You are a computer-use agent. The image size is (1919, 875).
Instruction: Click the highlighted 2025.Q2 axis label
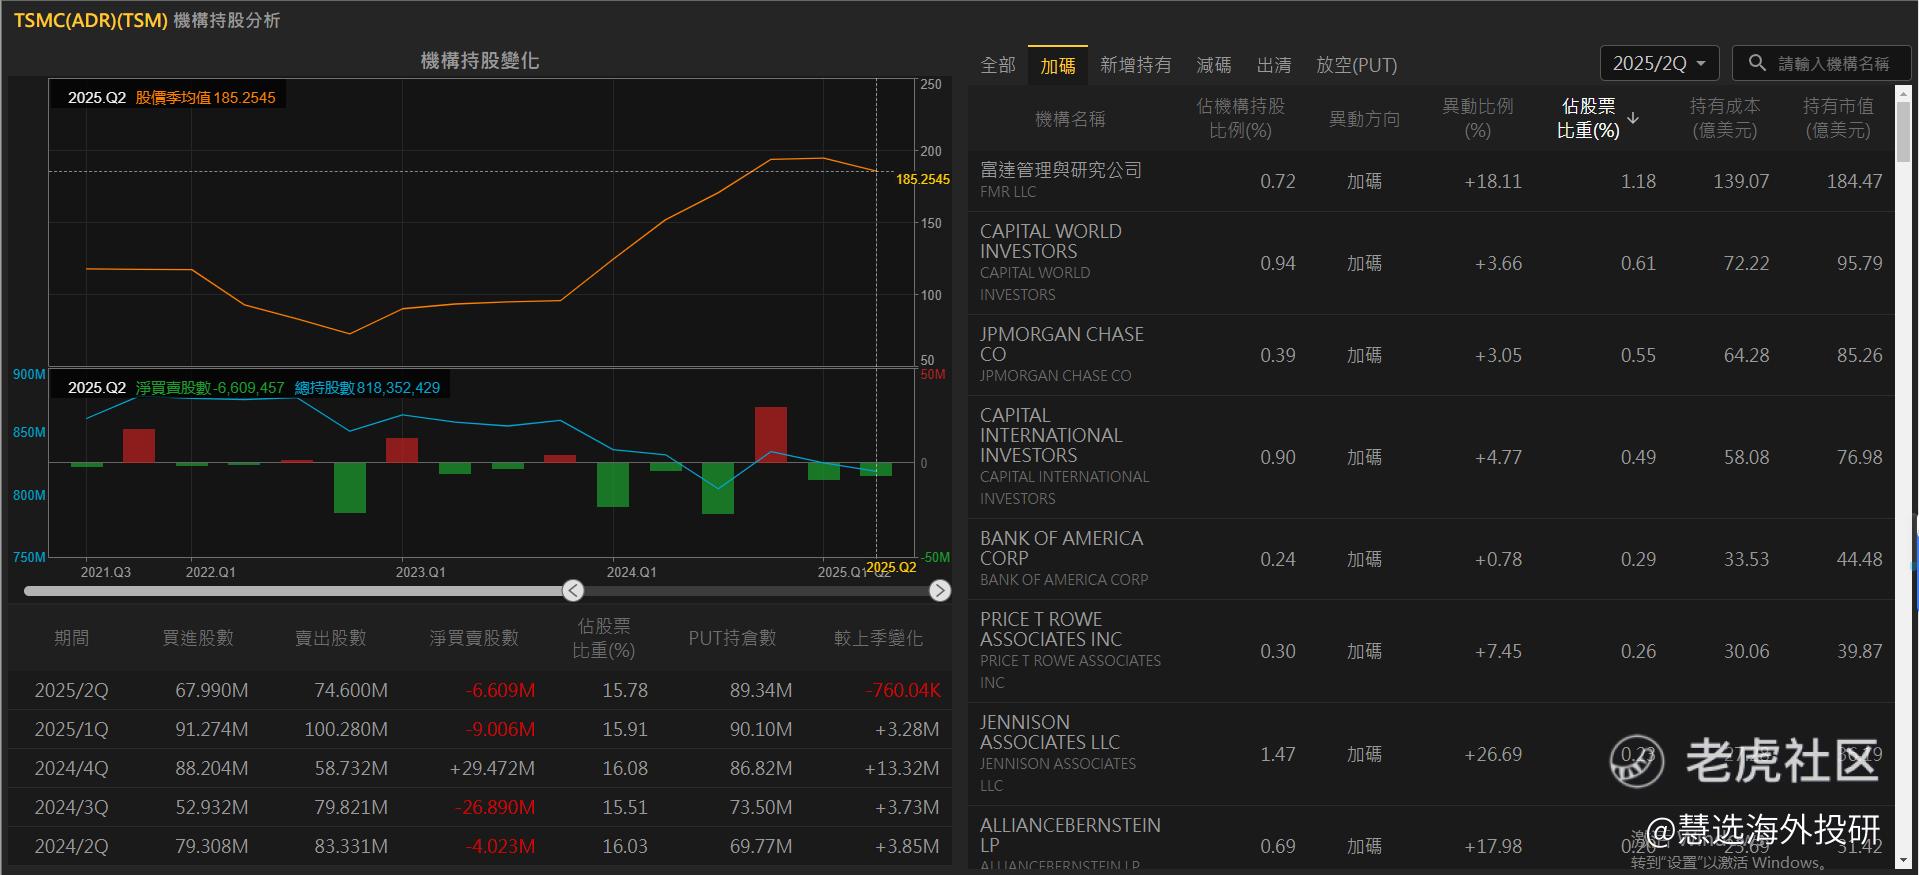click(891, 567)
